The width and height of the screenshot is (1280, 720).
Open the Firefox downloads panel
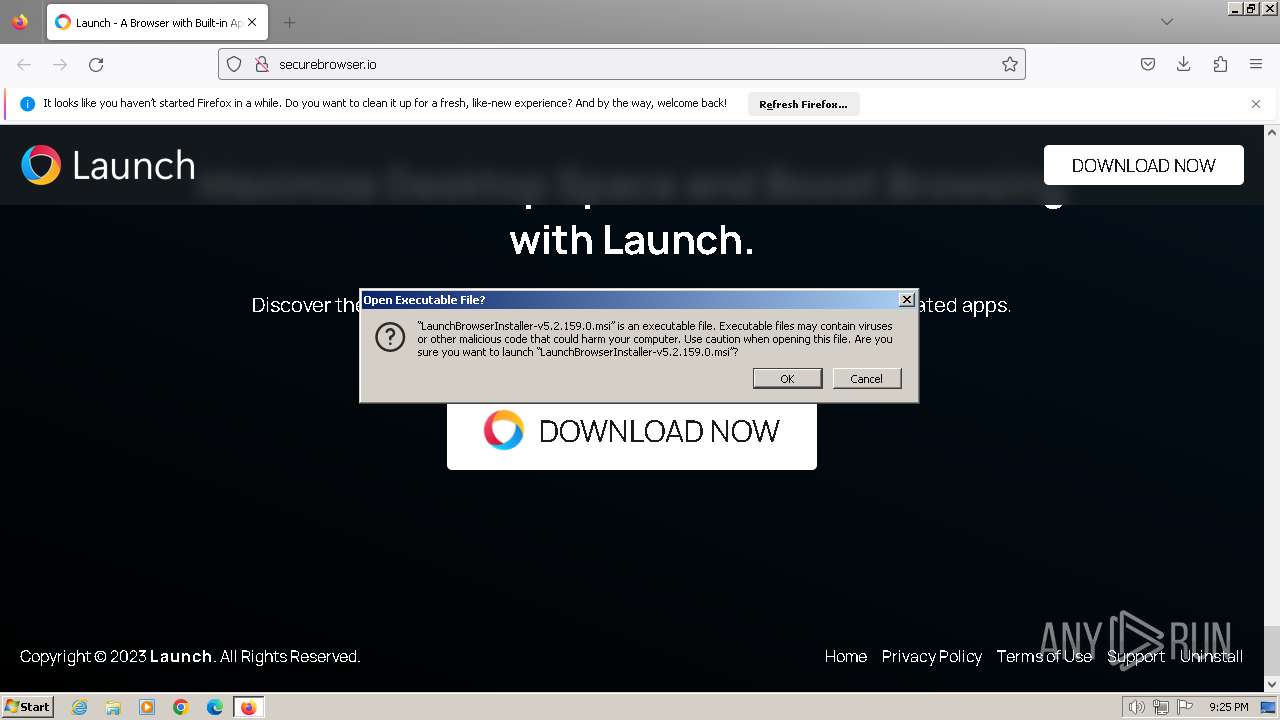point(1184,64)
